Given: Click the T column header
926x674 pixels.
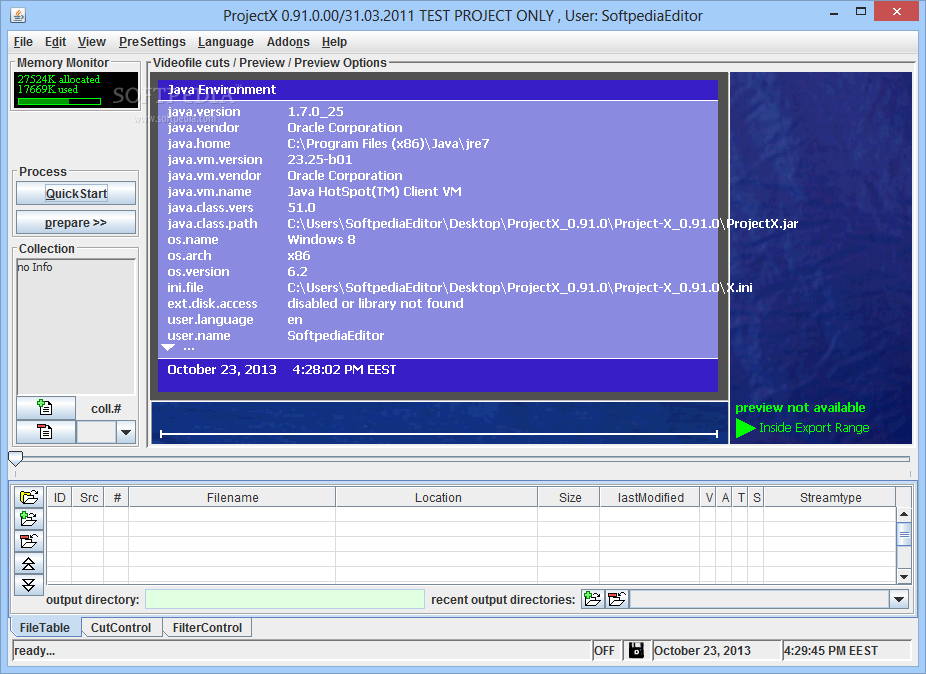Looking at the screenshot, I should click(741, 497).
